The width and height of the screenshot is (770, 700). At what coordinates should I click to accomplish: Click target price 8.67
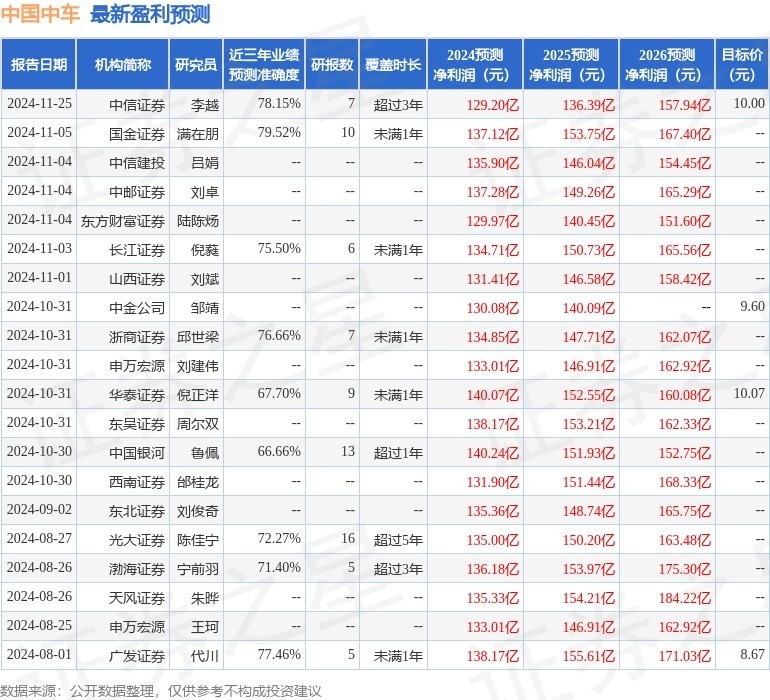pyautogui.click(x=752, y=654)
